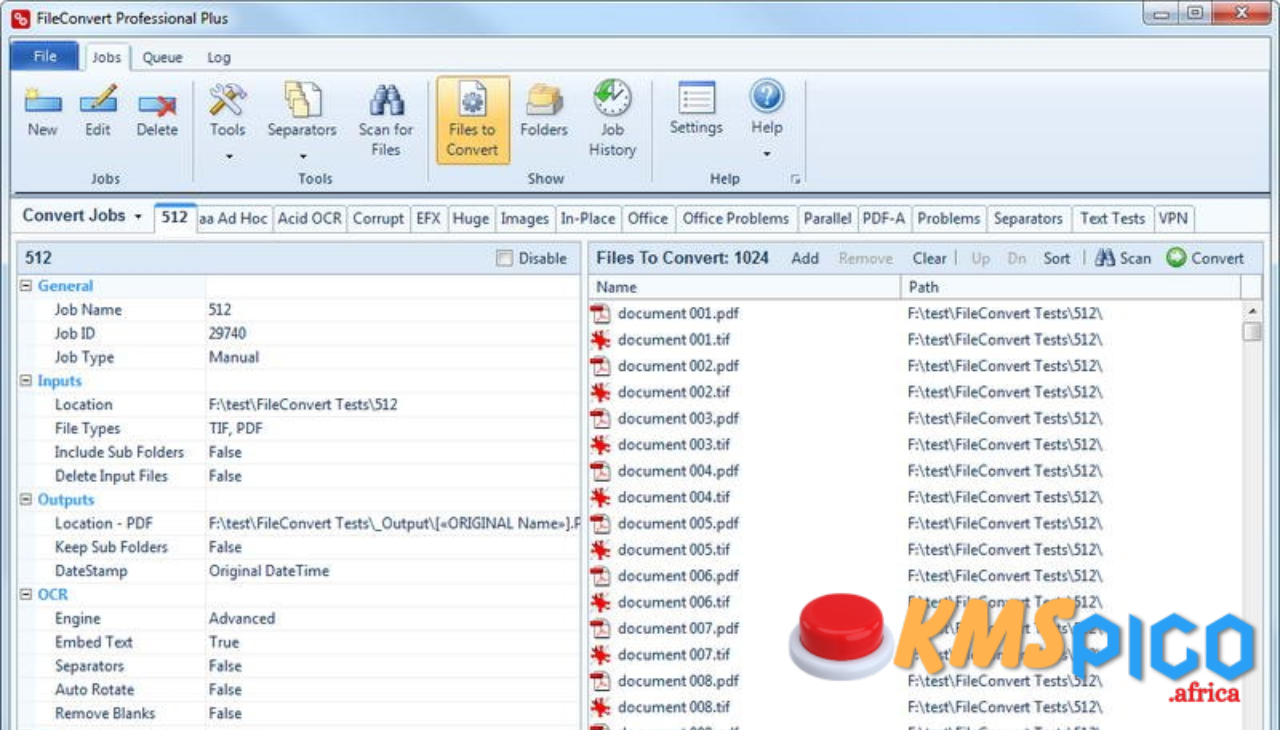This screenshot has height=730, width=1280.
Task: Select document 006.pdf in the file list
Action: (678, 576)
